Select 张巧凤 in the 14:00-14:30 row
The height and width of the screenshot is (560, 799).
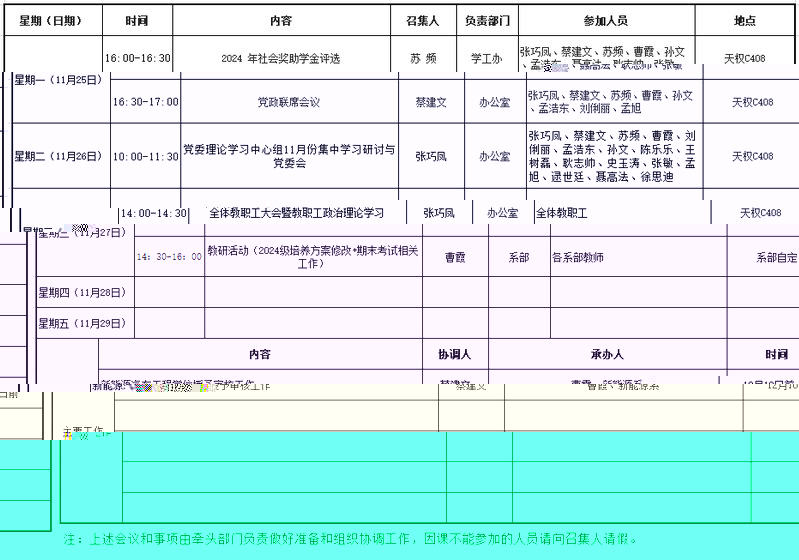[439, 213]
